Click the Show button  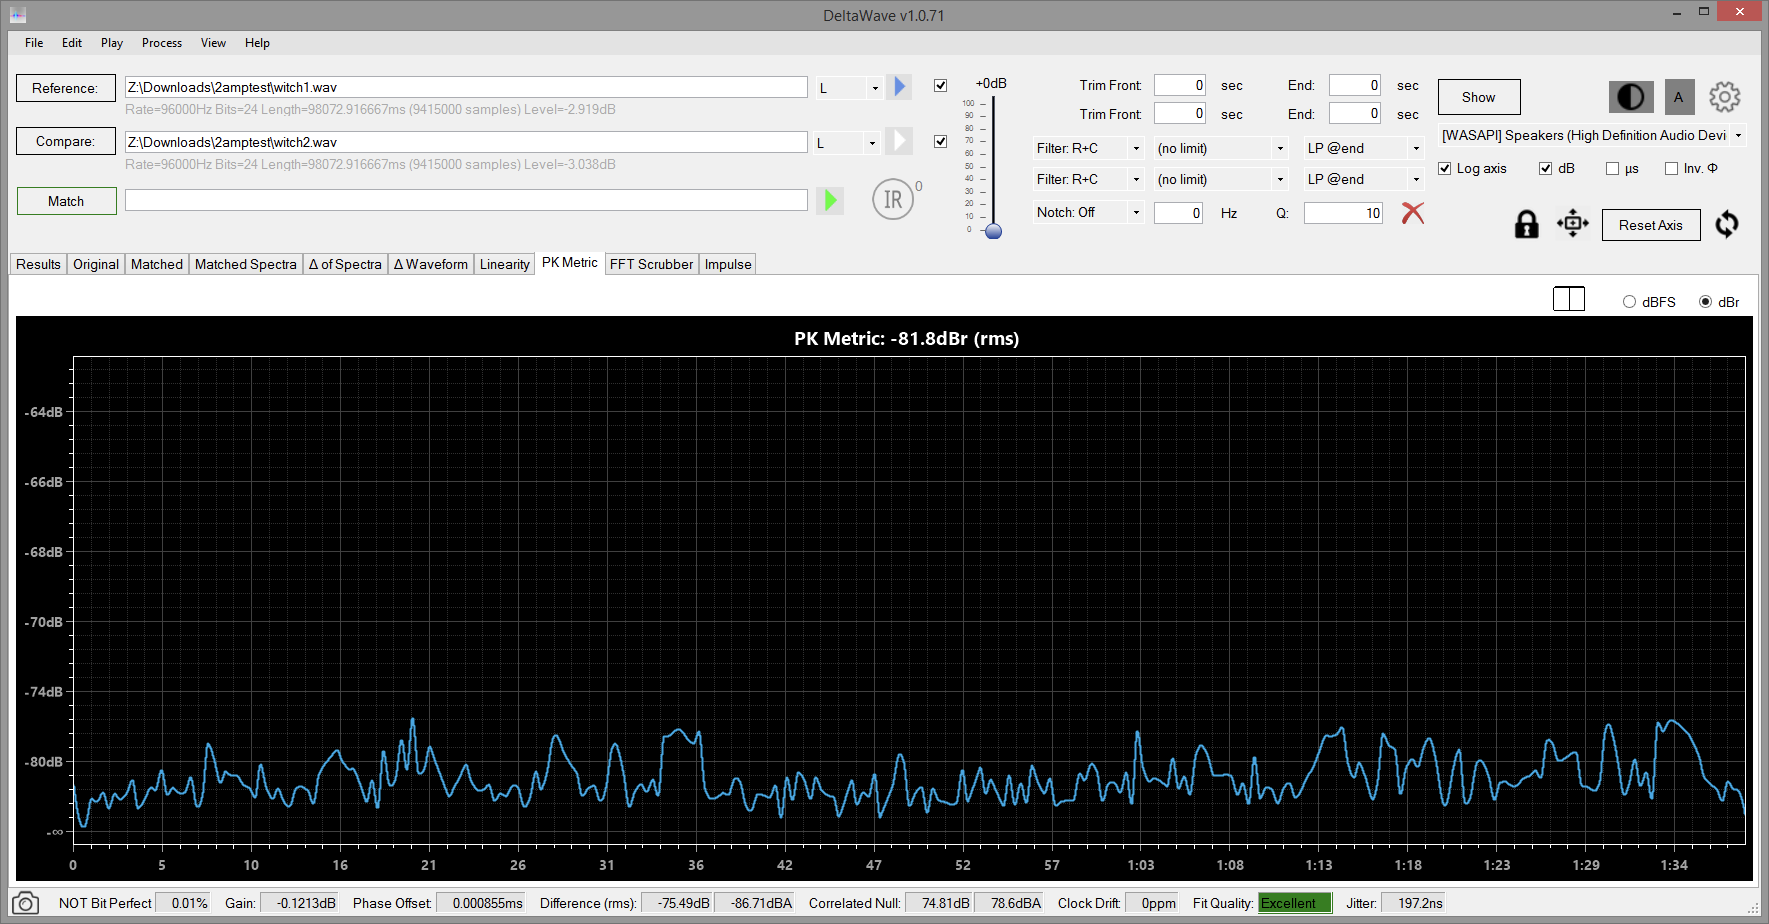(1479, 97)
